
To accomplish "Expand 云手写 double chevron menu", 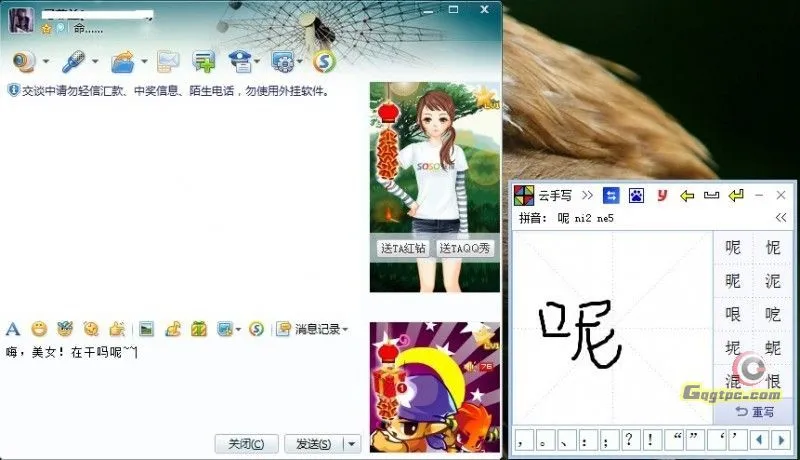I will point(587,195).
